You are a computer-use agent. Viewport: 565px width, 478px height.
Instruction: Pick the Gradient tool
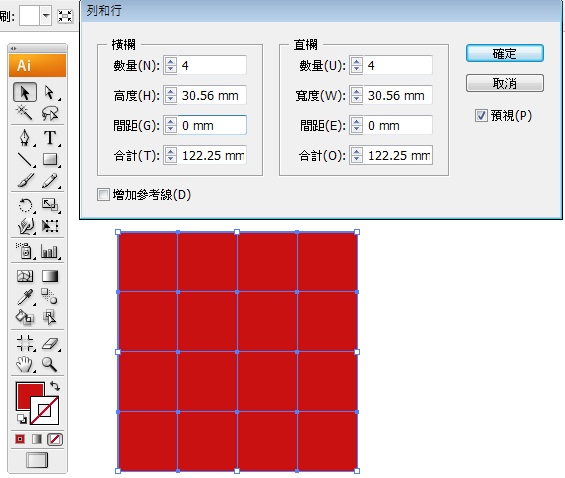click(50, 276)
